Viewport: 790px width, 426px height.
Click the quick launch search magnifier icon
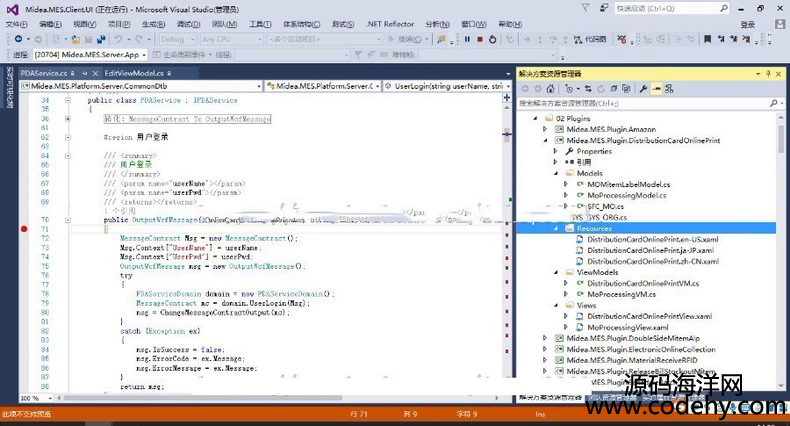(723, 8)
